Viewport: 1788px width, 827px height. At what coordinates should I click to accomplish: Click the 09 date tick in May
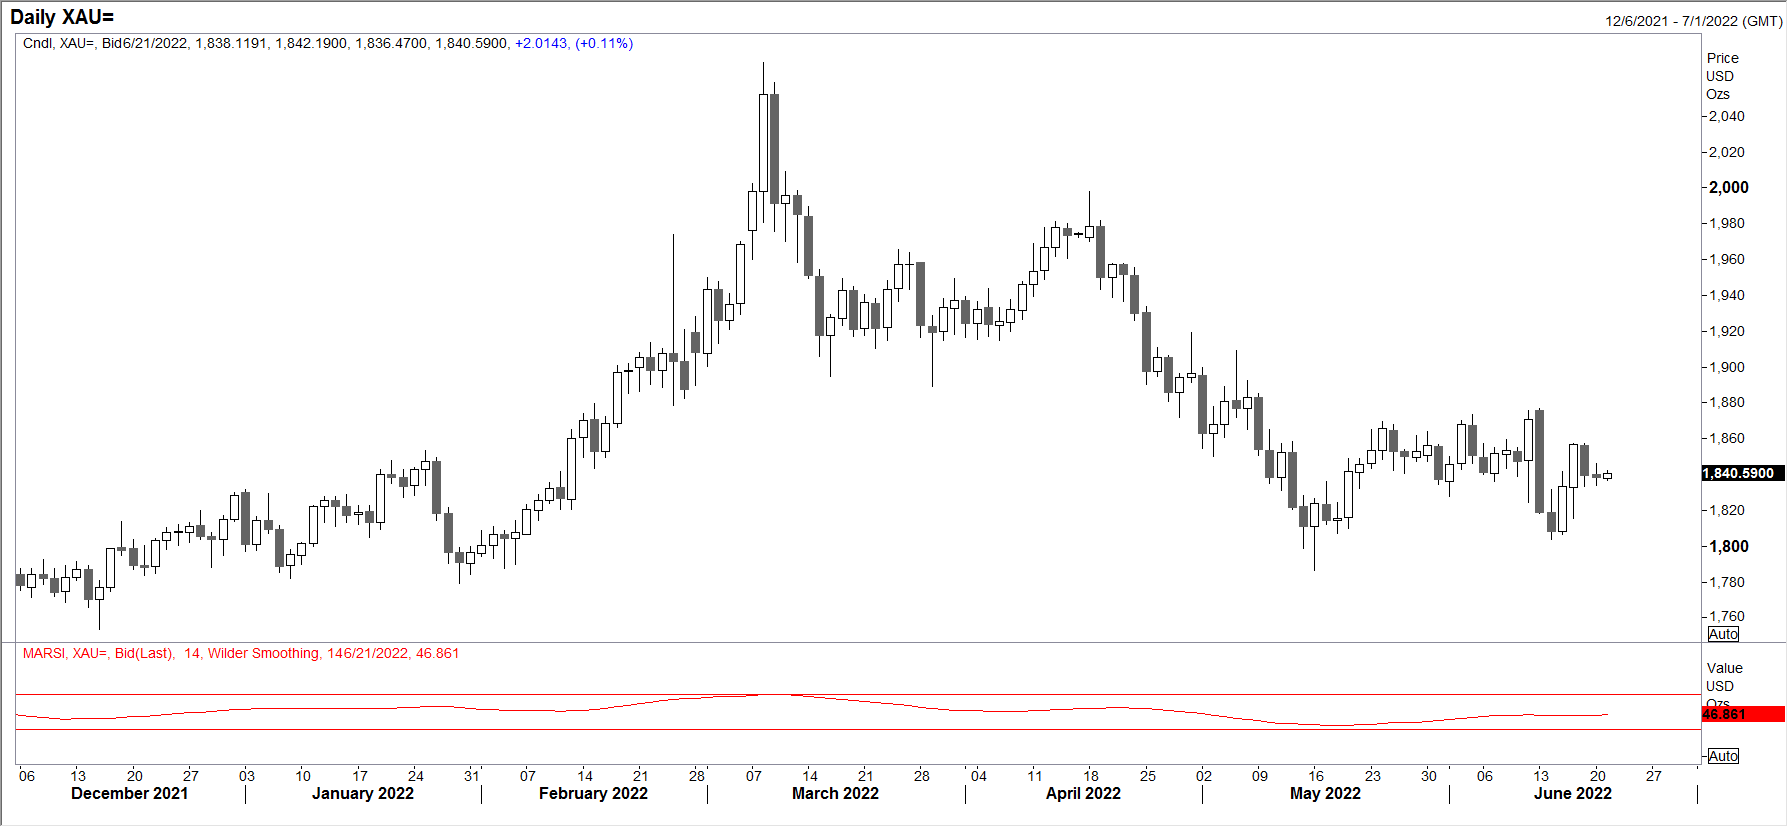click(x=1260, y=776)
